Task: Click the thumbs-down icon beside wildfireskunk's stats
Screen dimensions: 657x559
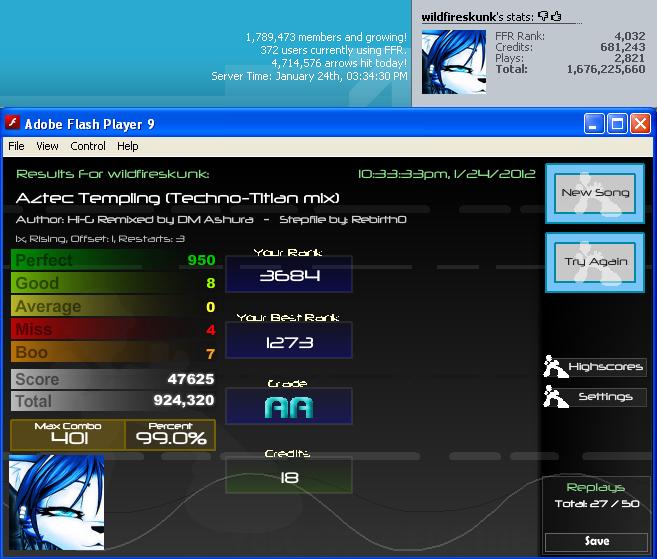Action: [x=543, y=16]
